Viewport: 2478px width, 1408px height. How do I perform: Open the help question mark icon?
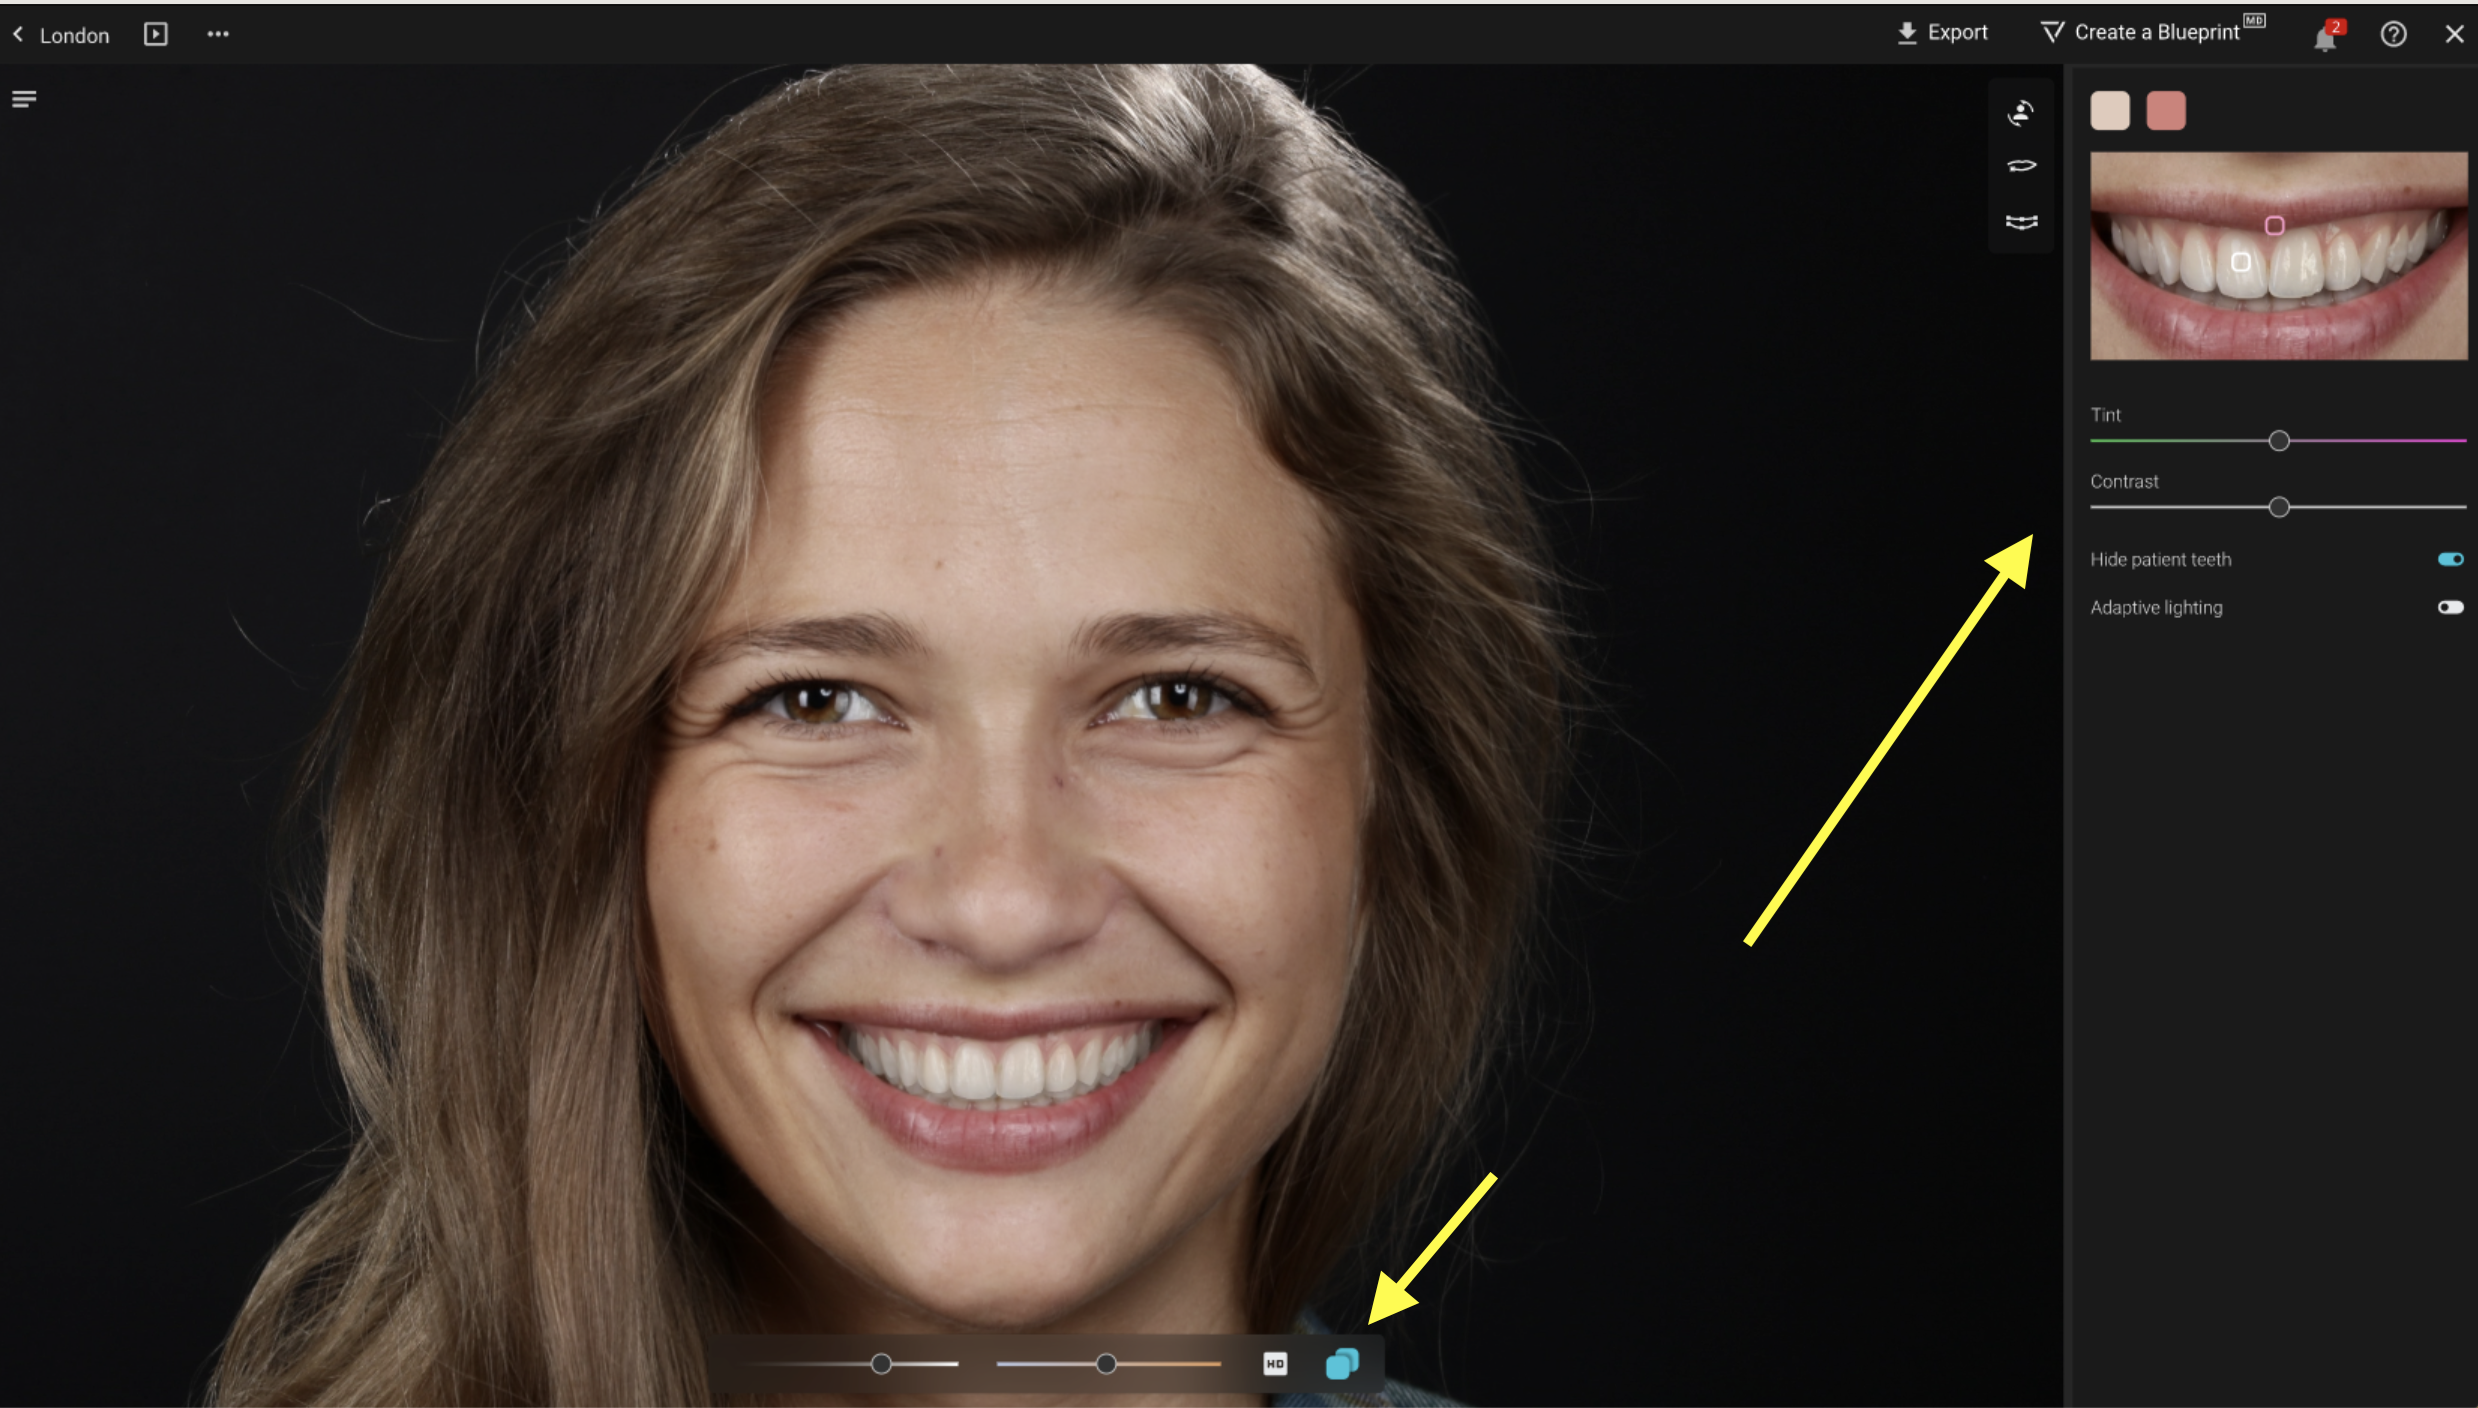tap(2393, 34)
